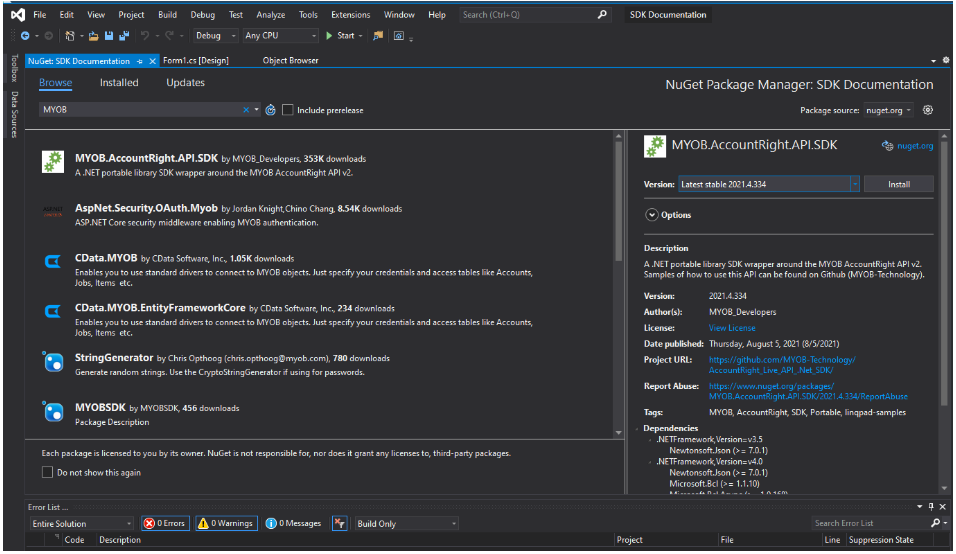The width and height of the screenshot is (956, 554).
Task: Navigate backward with the blue arrow
Action: point(25,36)
